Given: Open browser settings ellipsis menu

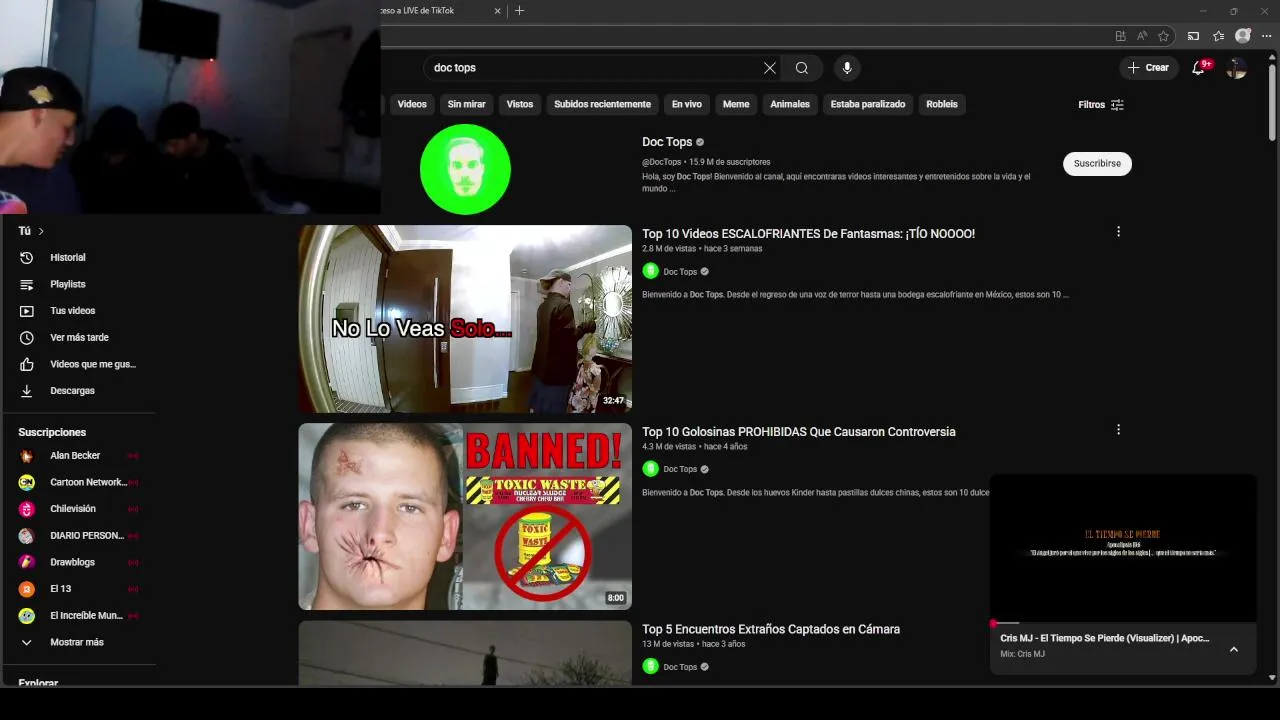Looking at the screenshot, I should 1266,36.
